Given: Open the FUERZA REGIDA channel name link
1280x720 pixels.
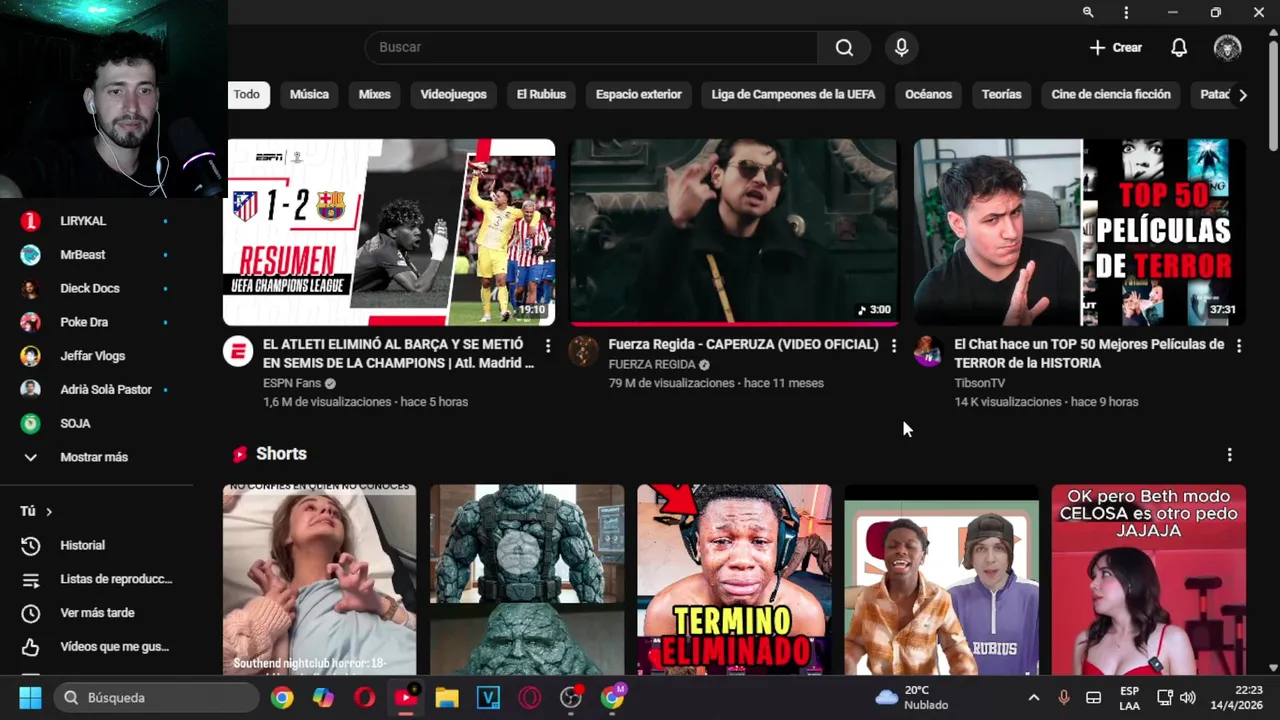Looking at the screenshot, I should (x=652, y=364).
